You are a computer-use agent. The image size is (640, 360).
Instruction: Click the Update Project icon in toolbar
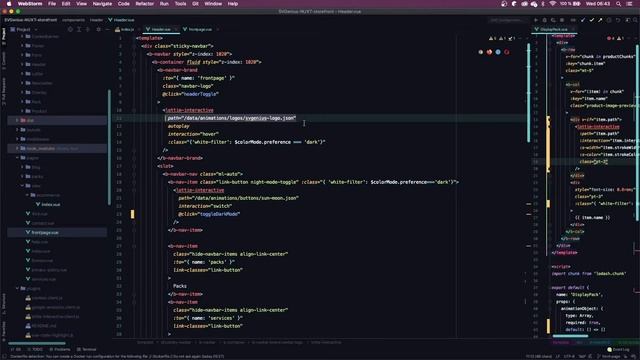pyautogui.click(x=583, y=20)
